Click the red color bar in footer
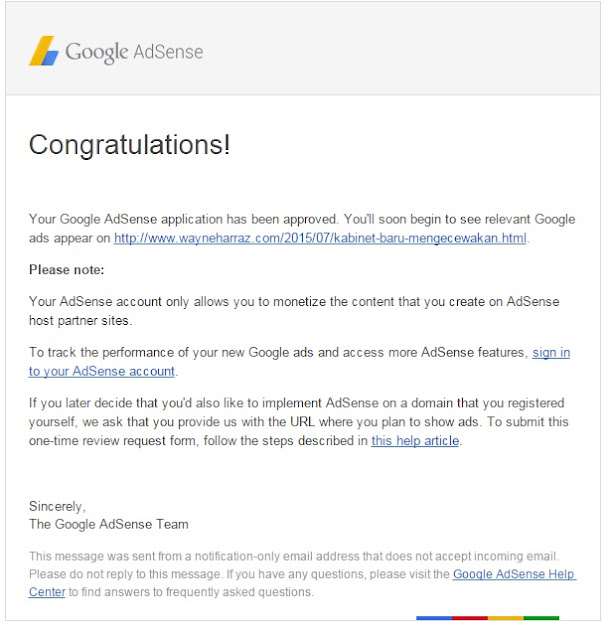Viewport: 612px width, 640px height. coord(469,618)
